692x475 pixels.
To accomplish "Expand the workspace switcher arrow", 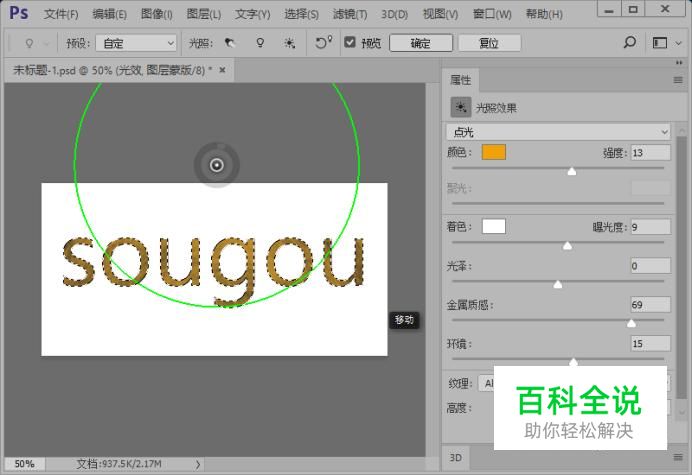I will (679, 43).
